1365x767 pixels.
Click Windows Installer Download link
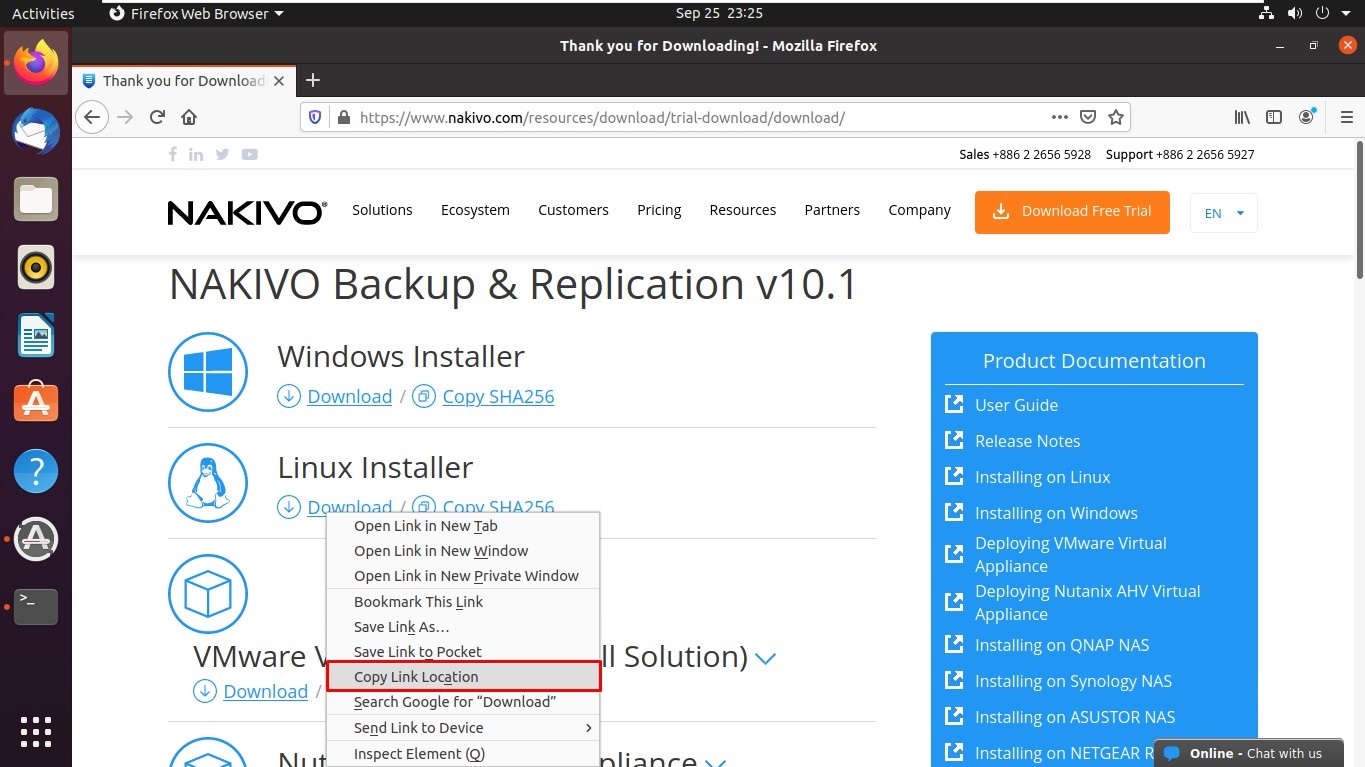pos(349,397)
